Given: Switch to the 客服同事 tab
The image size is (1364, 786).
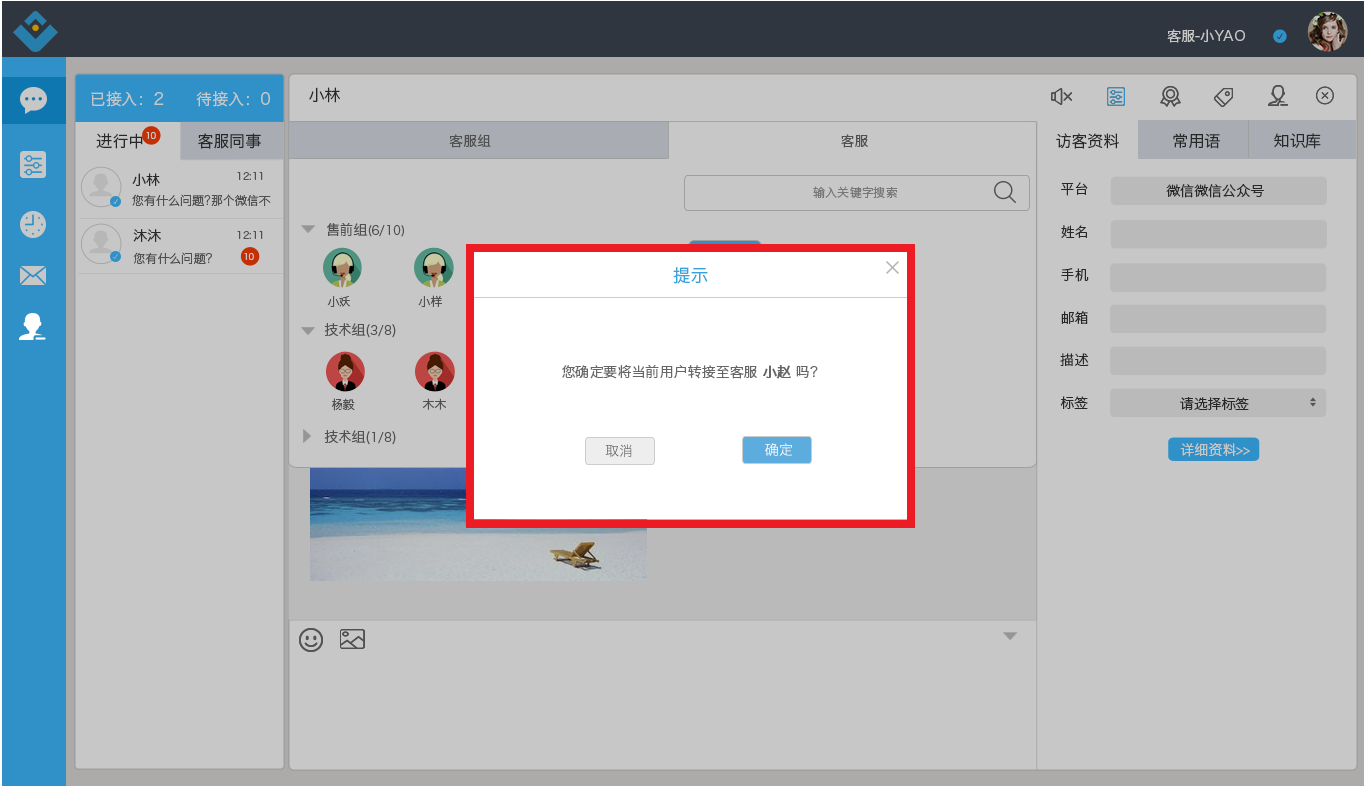Looking at the screenshot, I should point(230,141).
